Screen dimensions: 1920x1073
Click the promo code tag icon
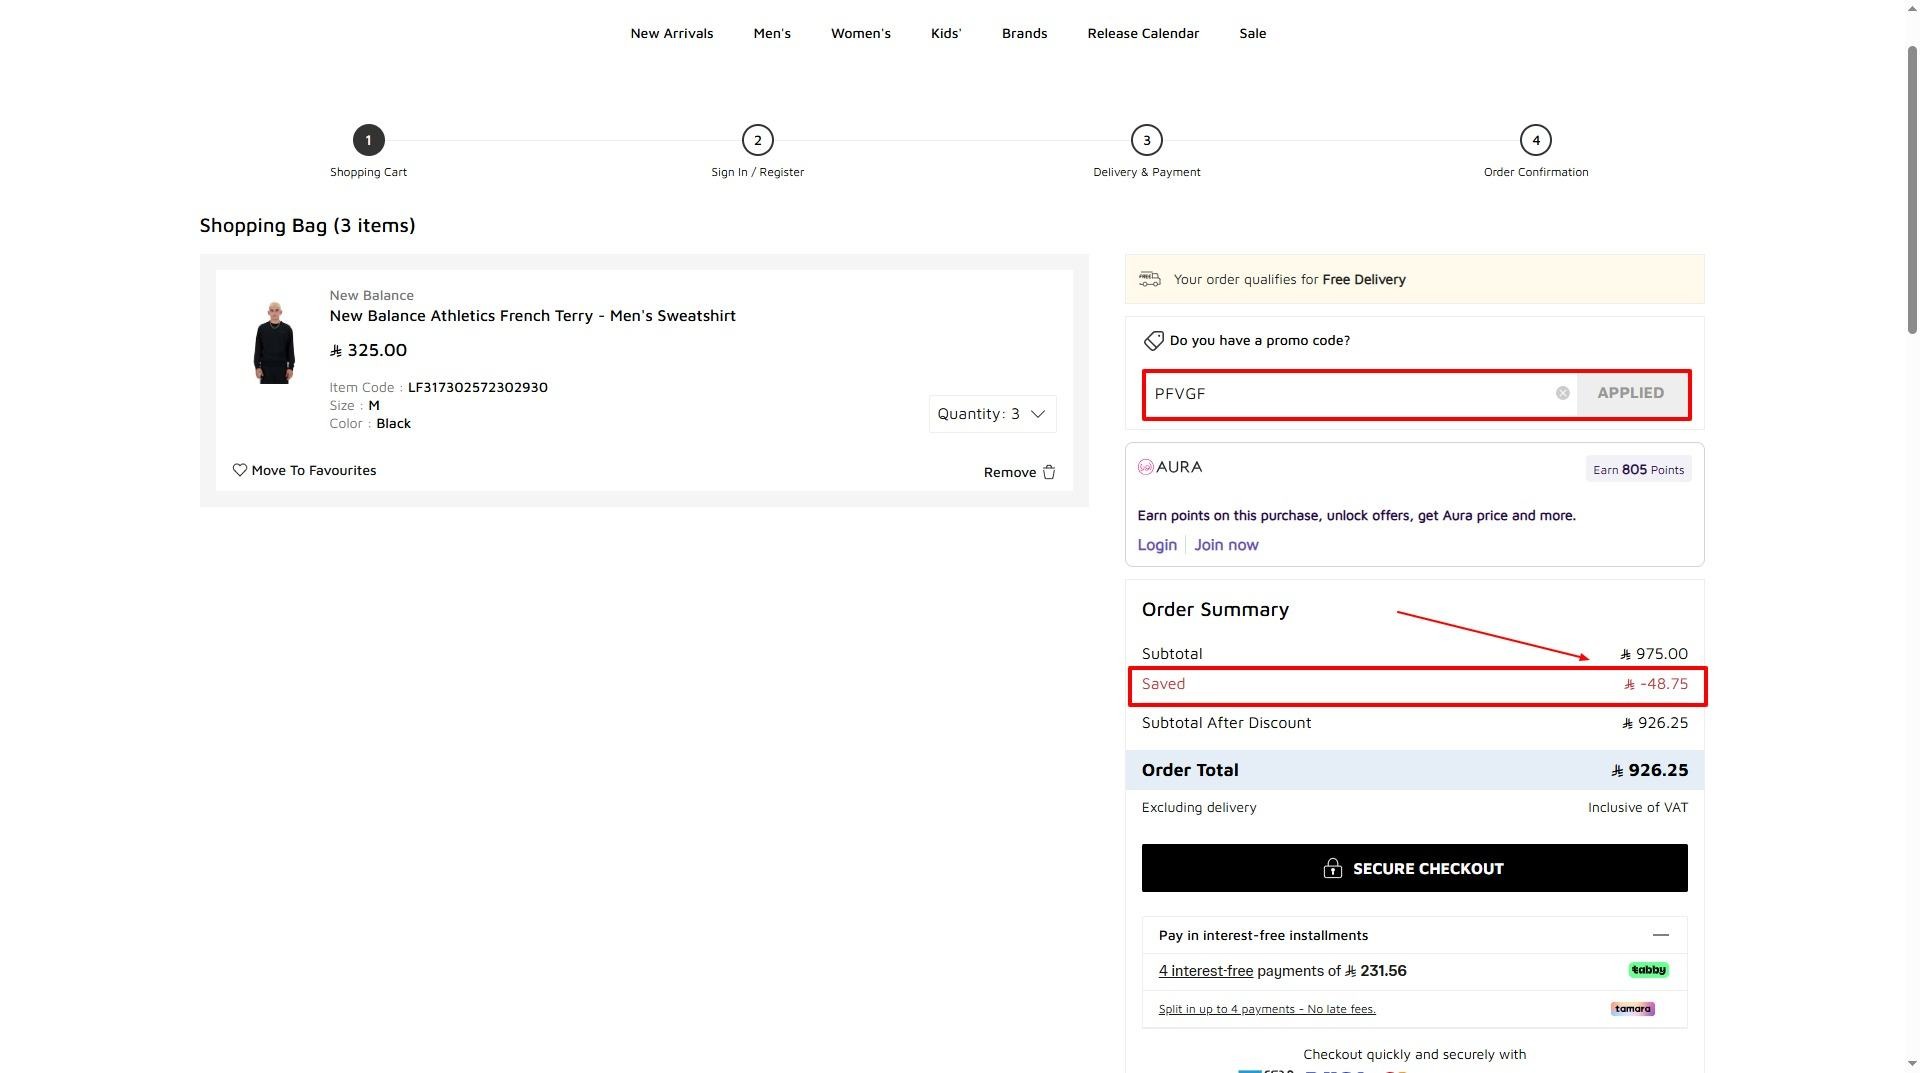(1153, 341)
